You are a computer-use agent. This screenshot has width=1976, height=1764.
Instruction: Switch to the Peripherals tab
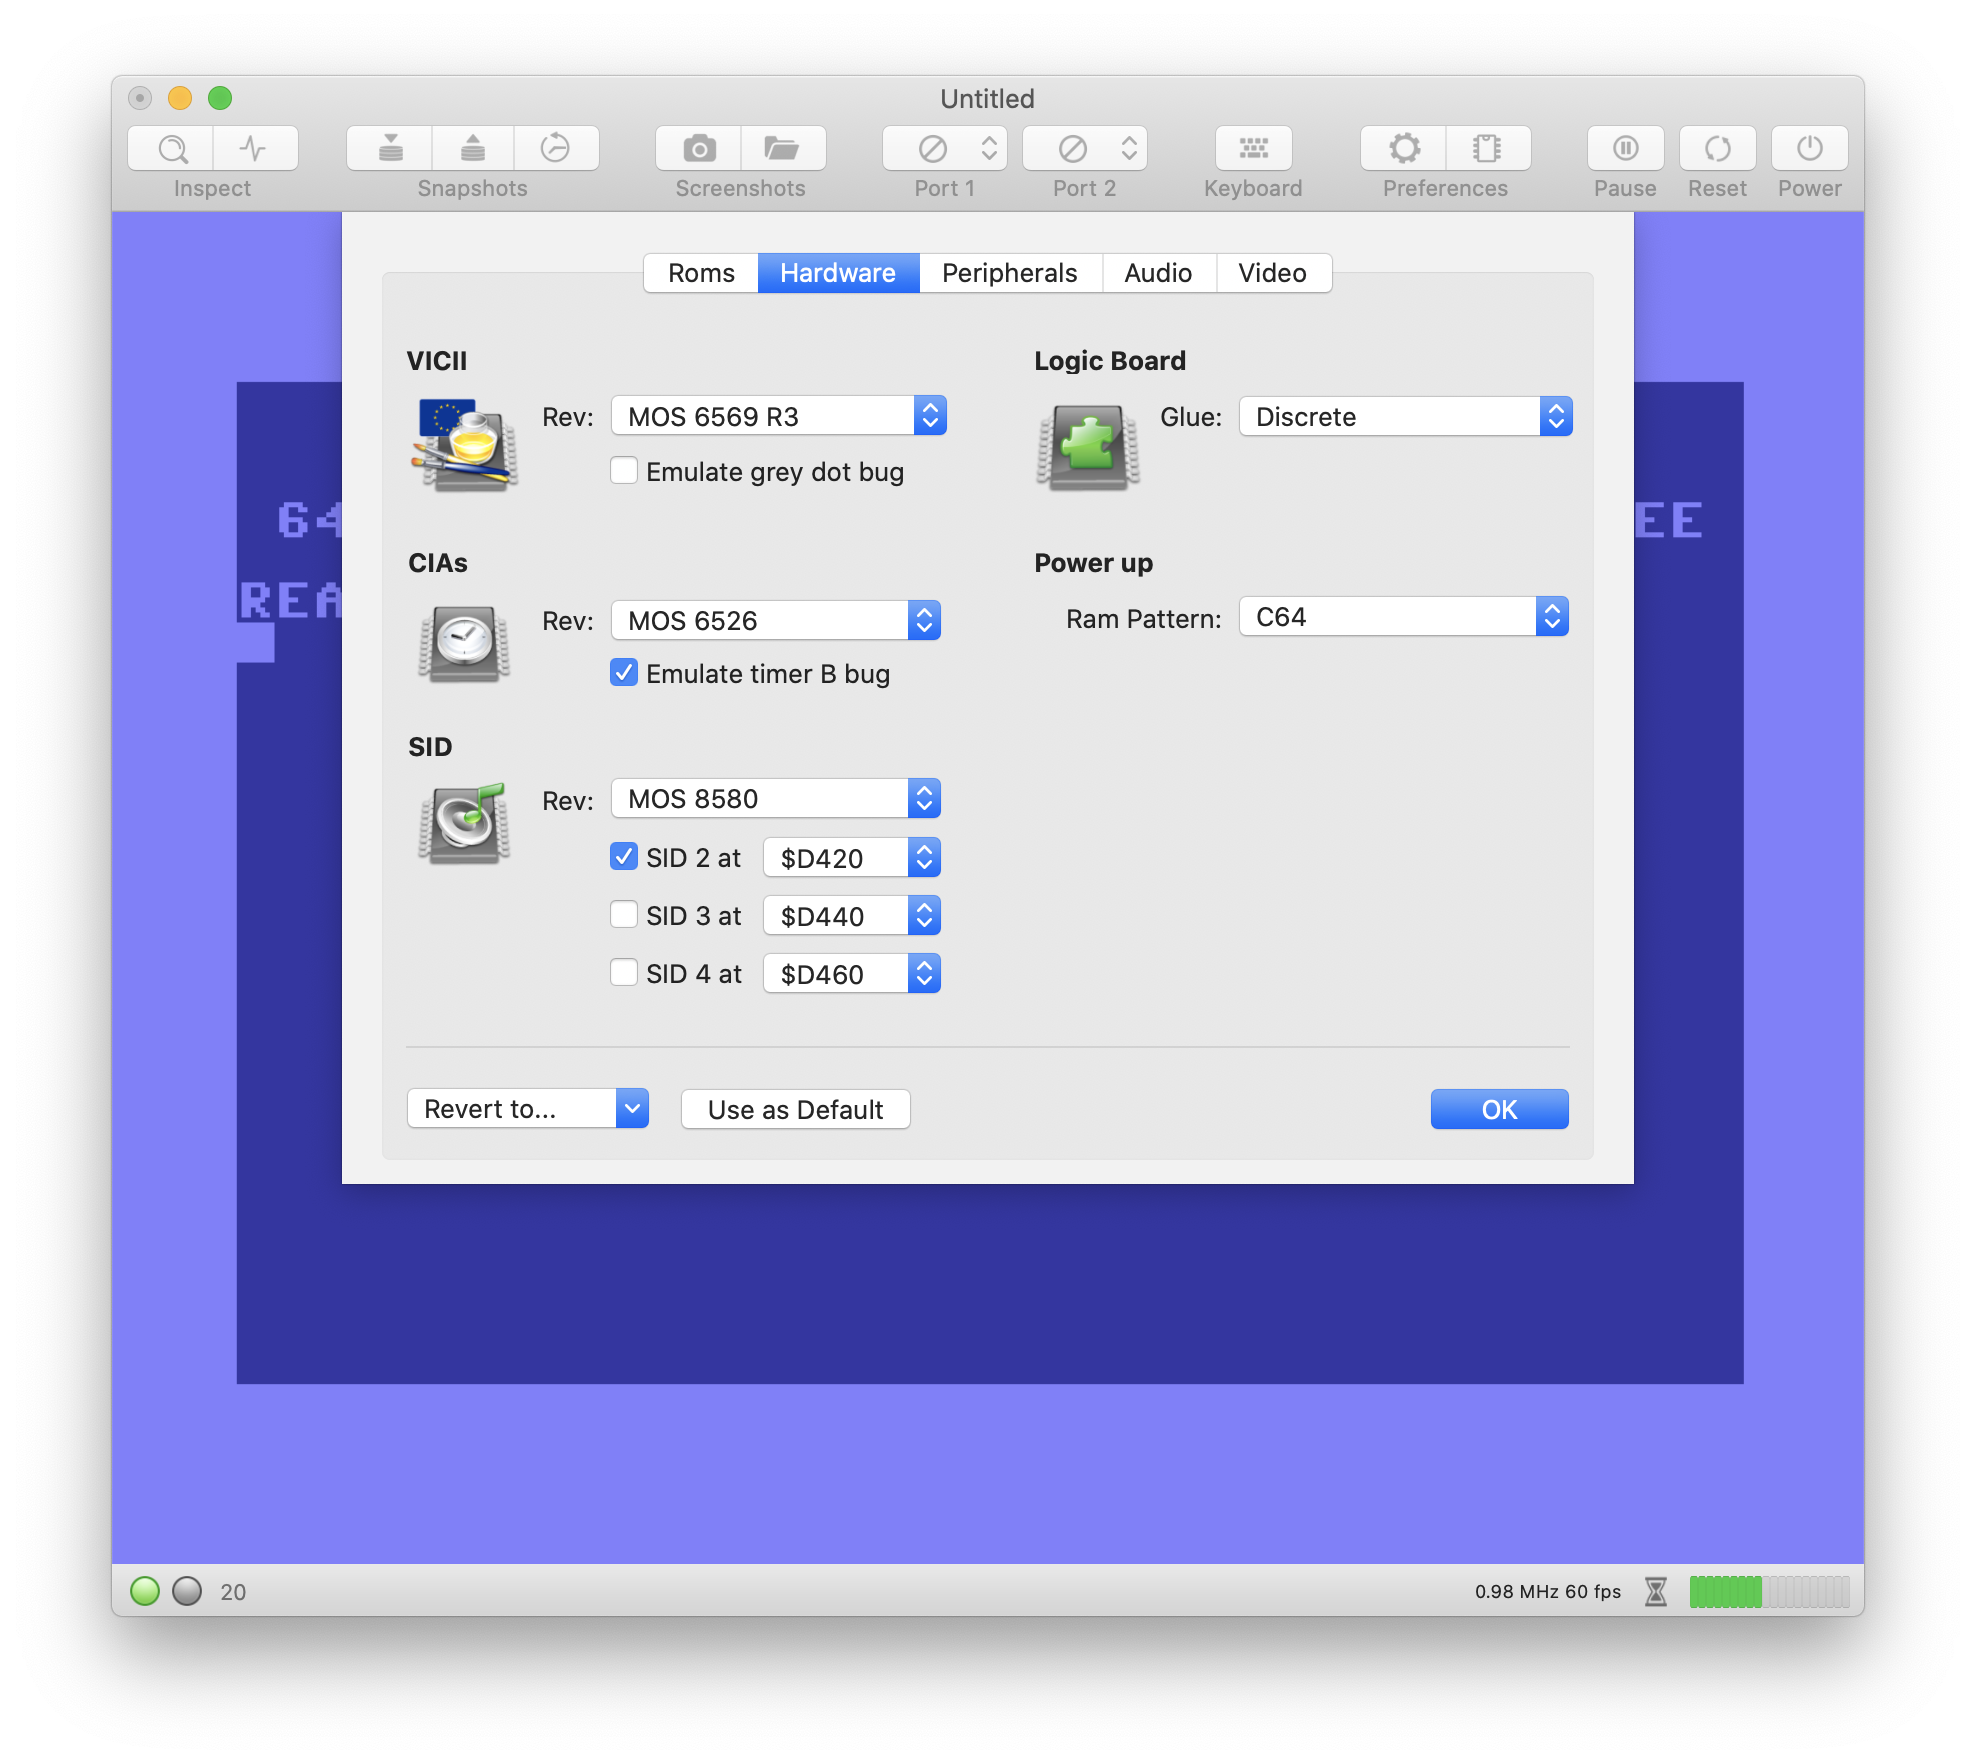click(1010, 273)
